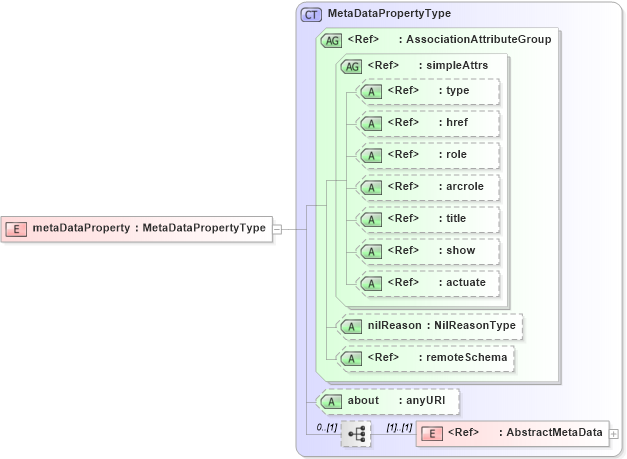The image size is (627, 459).
Task: Select nilReason : NilReasonType label
Action: (442, 325)
